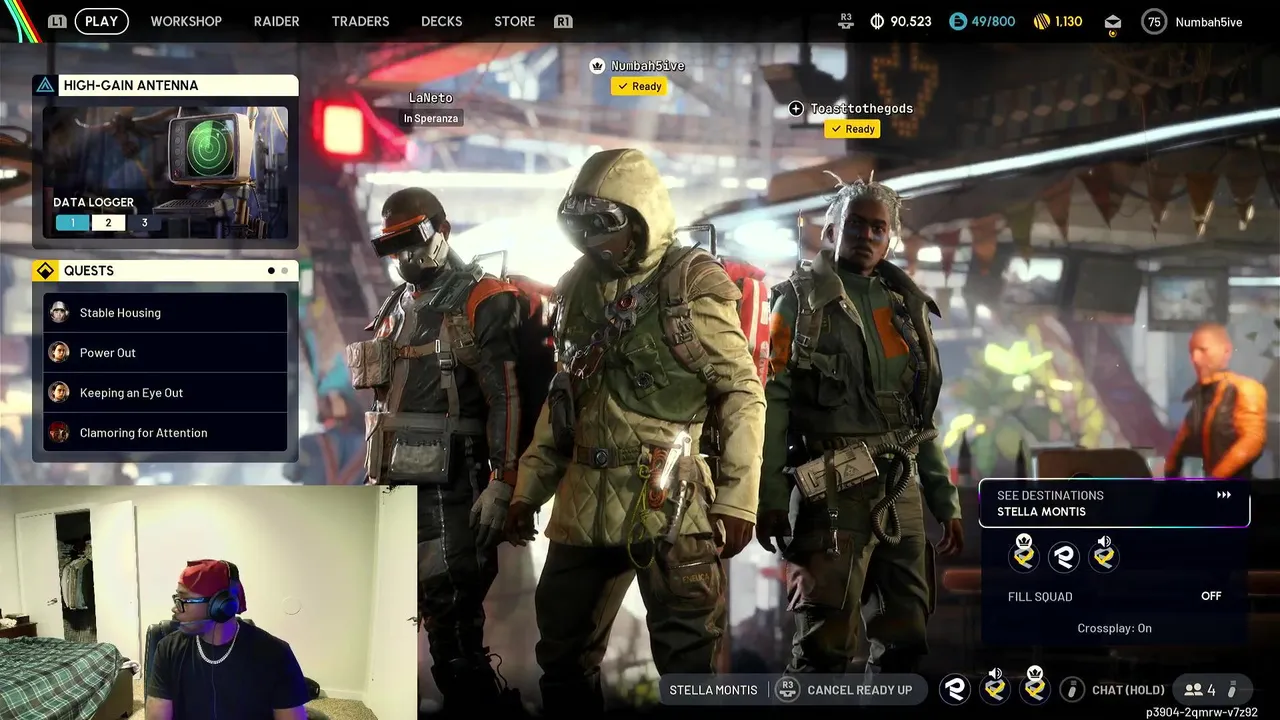
Task: Open the Keeping an Eye Out quest
Action: point(165,392)
